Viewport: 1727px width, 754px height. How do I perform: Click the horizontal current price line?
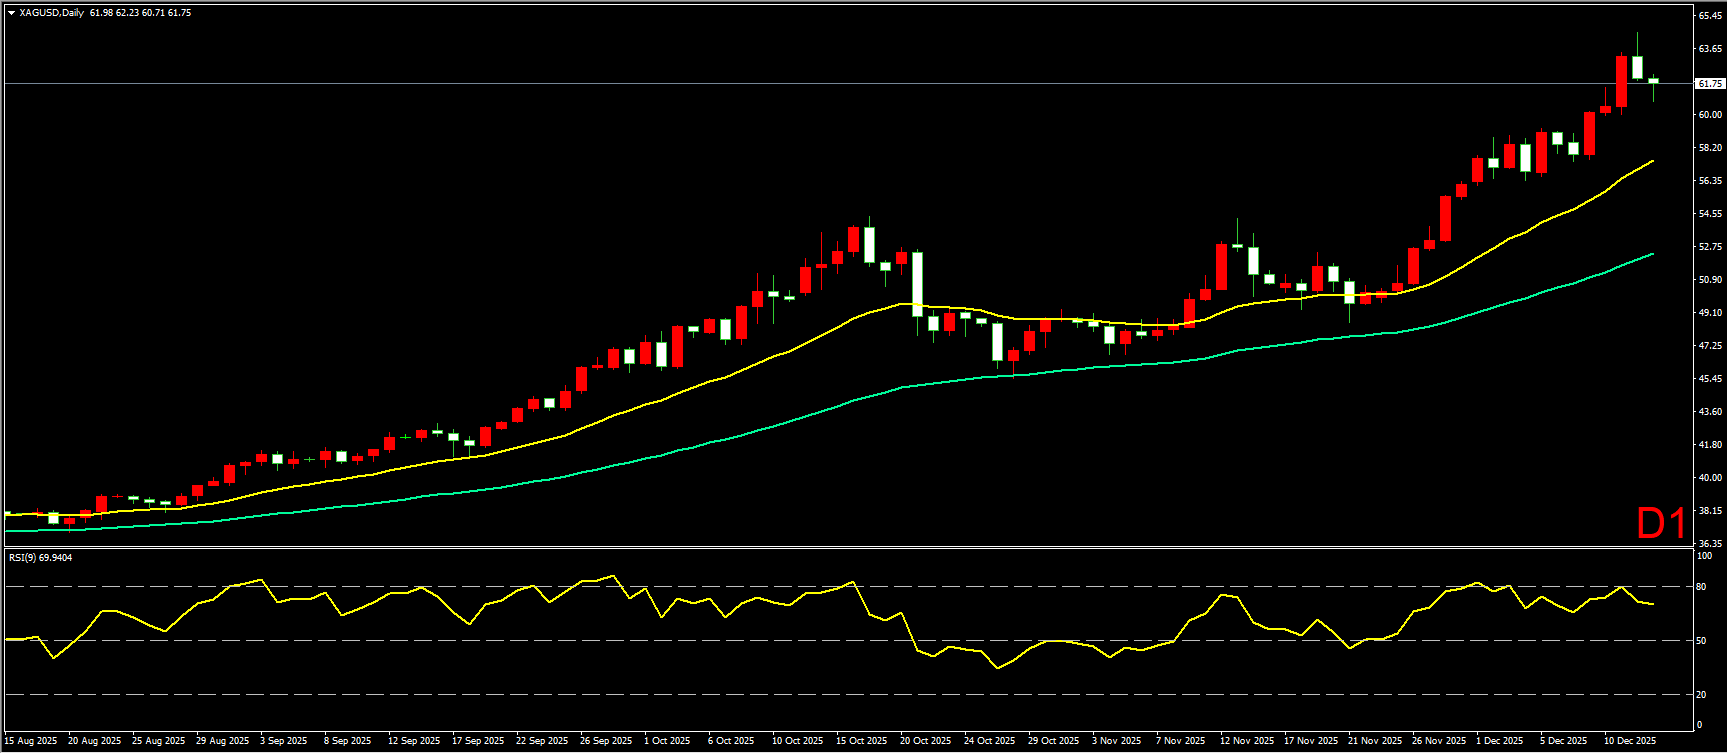click(x=800, y=83)
